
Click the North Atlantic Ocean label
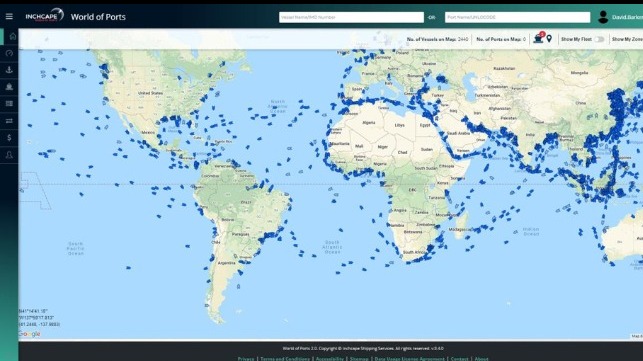(x=278, y=106)
